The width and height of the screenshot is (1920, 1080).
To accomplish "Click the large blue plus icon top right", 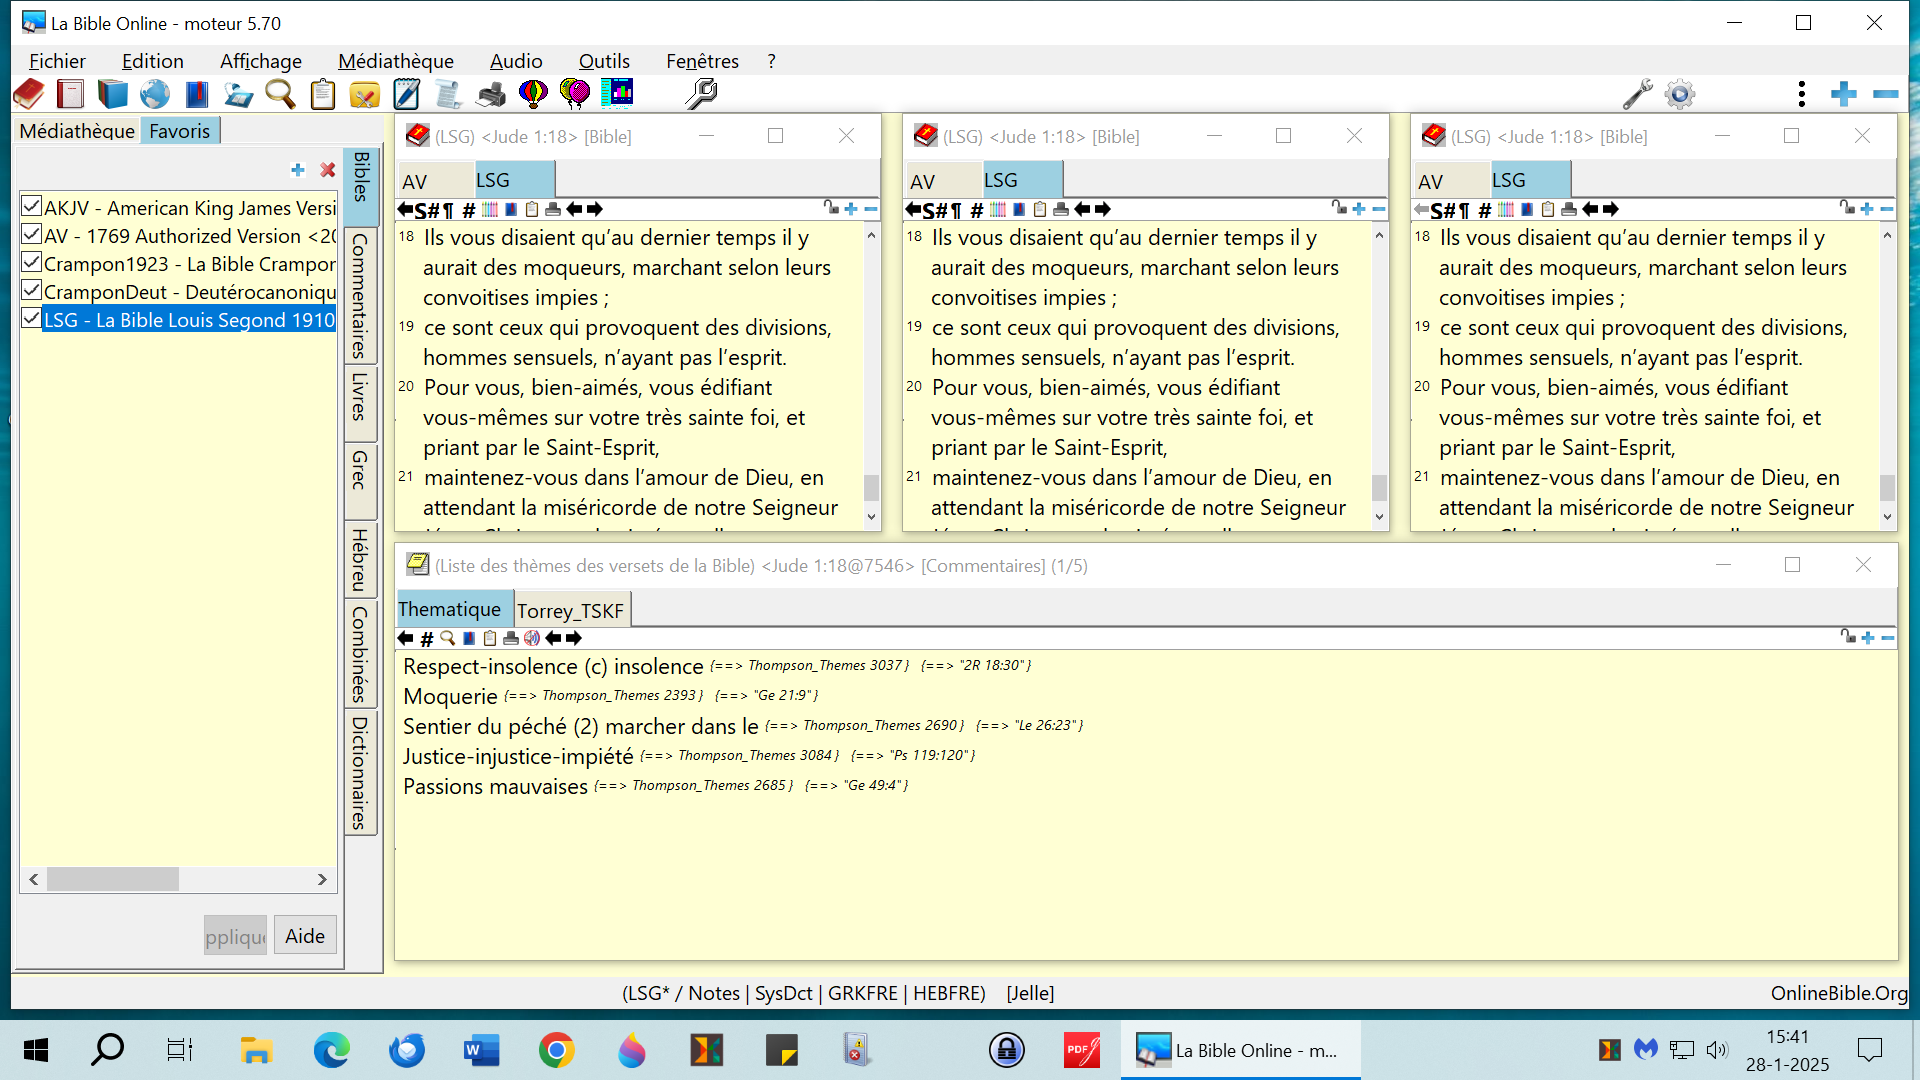I will 1843,94.
